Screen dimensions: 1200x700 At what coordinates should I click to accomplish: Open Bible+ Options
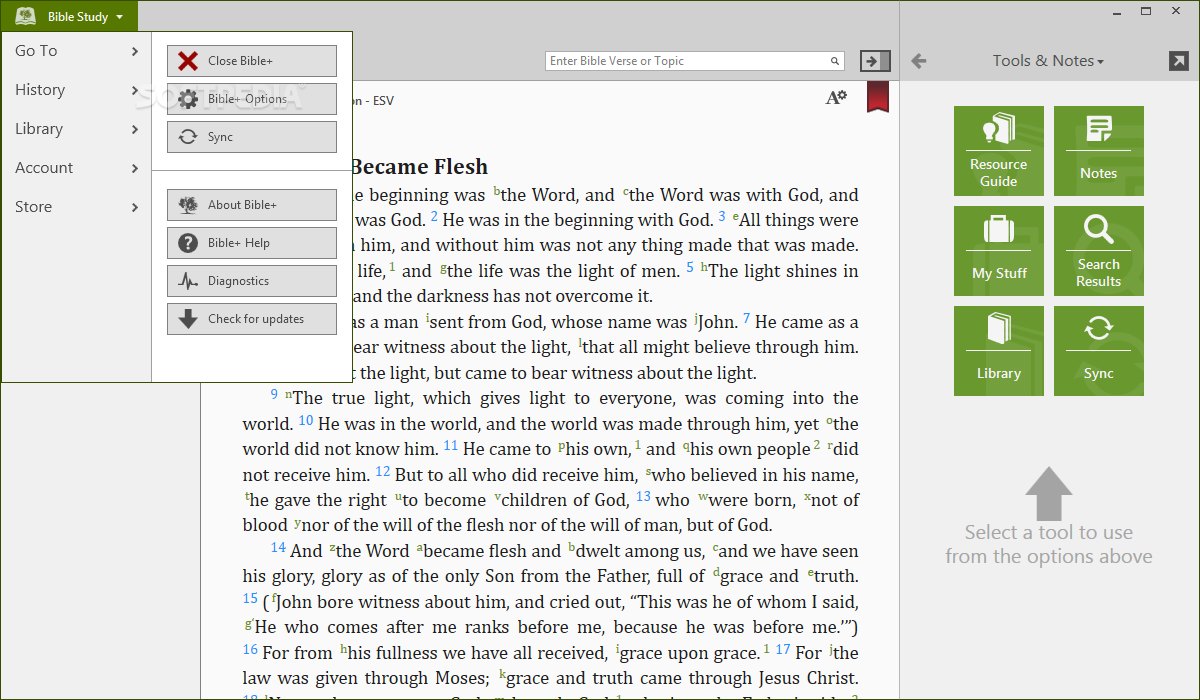coord(252,99)
